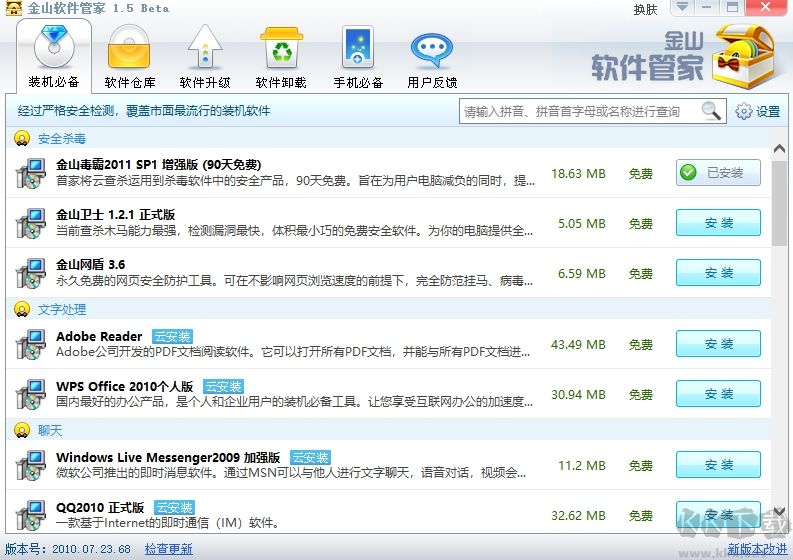This screenshot has width=793, height=560.
Task: Select Windows Live Messenger2009 加强版 title
Action: pos(168,457)
